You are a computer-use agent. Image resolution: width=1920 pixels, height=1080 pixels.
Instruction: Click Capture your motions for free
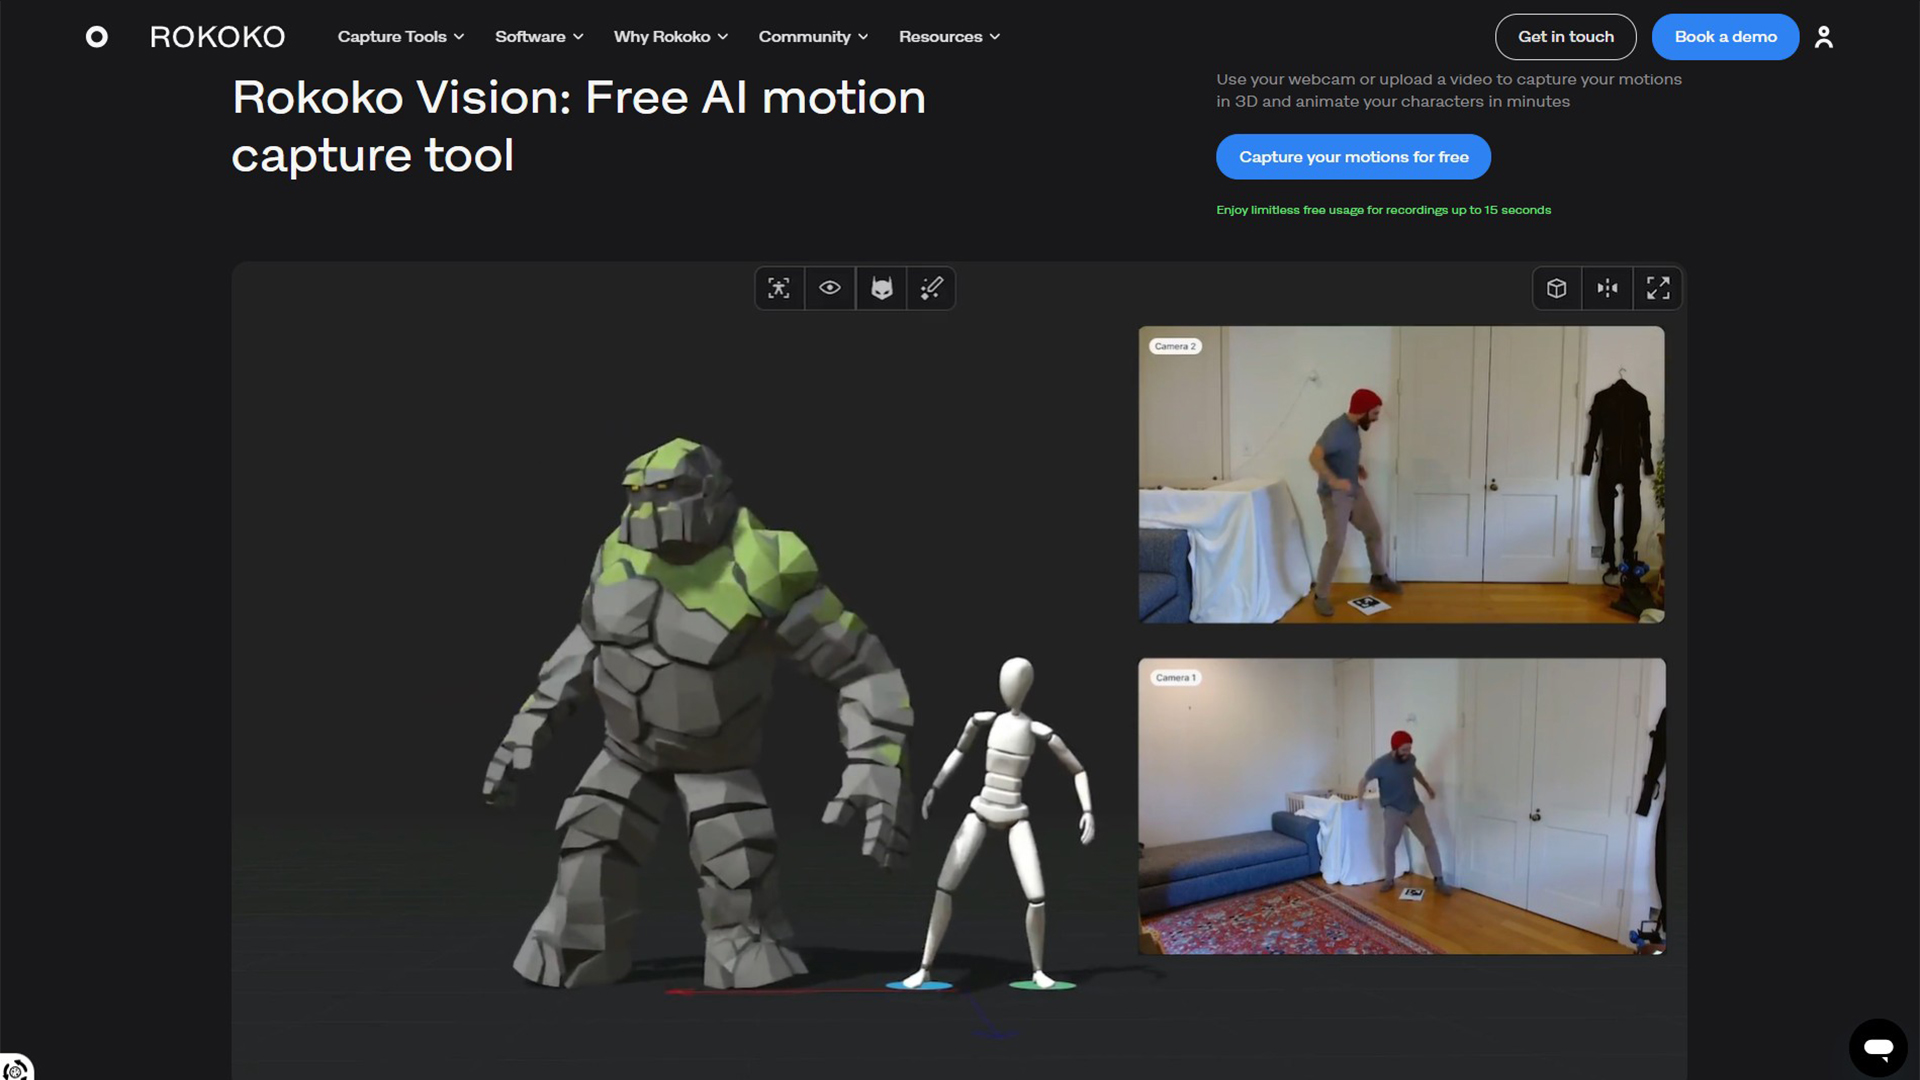coord(1353,157)
